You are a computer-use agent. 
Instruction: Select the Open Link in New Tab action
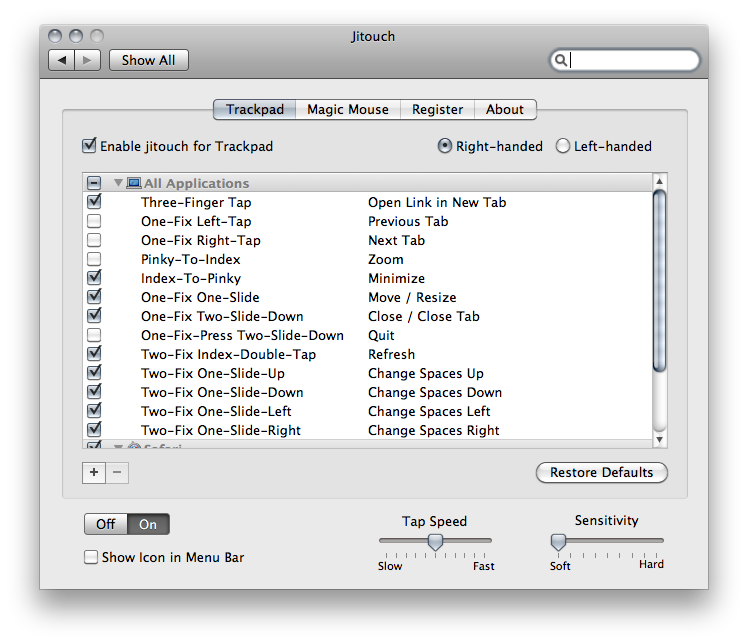[437, 202]
